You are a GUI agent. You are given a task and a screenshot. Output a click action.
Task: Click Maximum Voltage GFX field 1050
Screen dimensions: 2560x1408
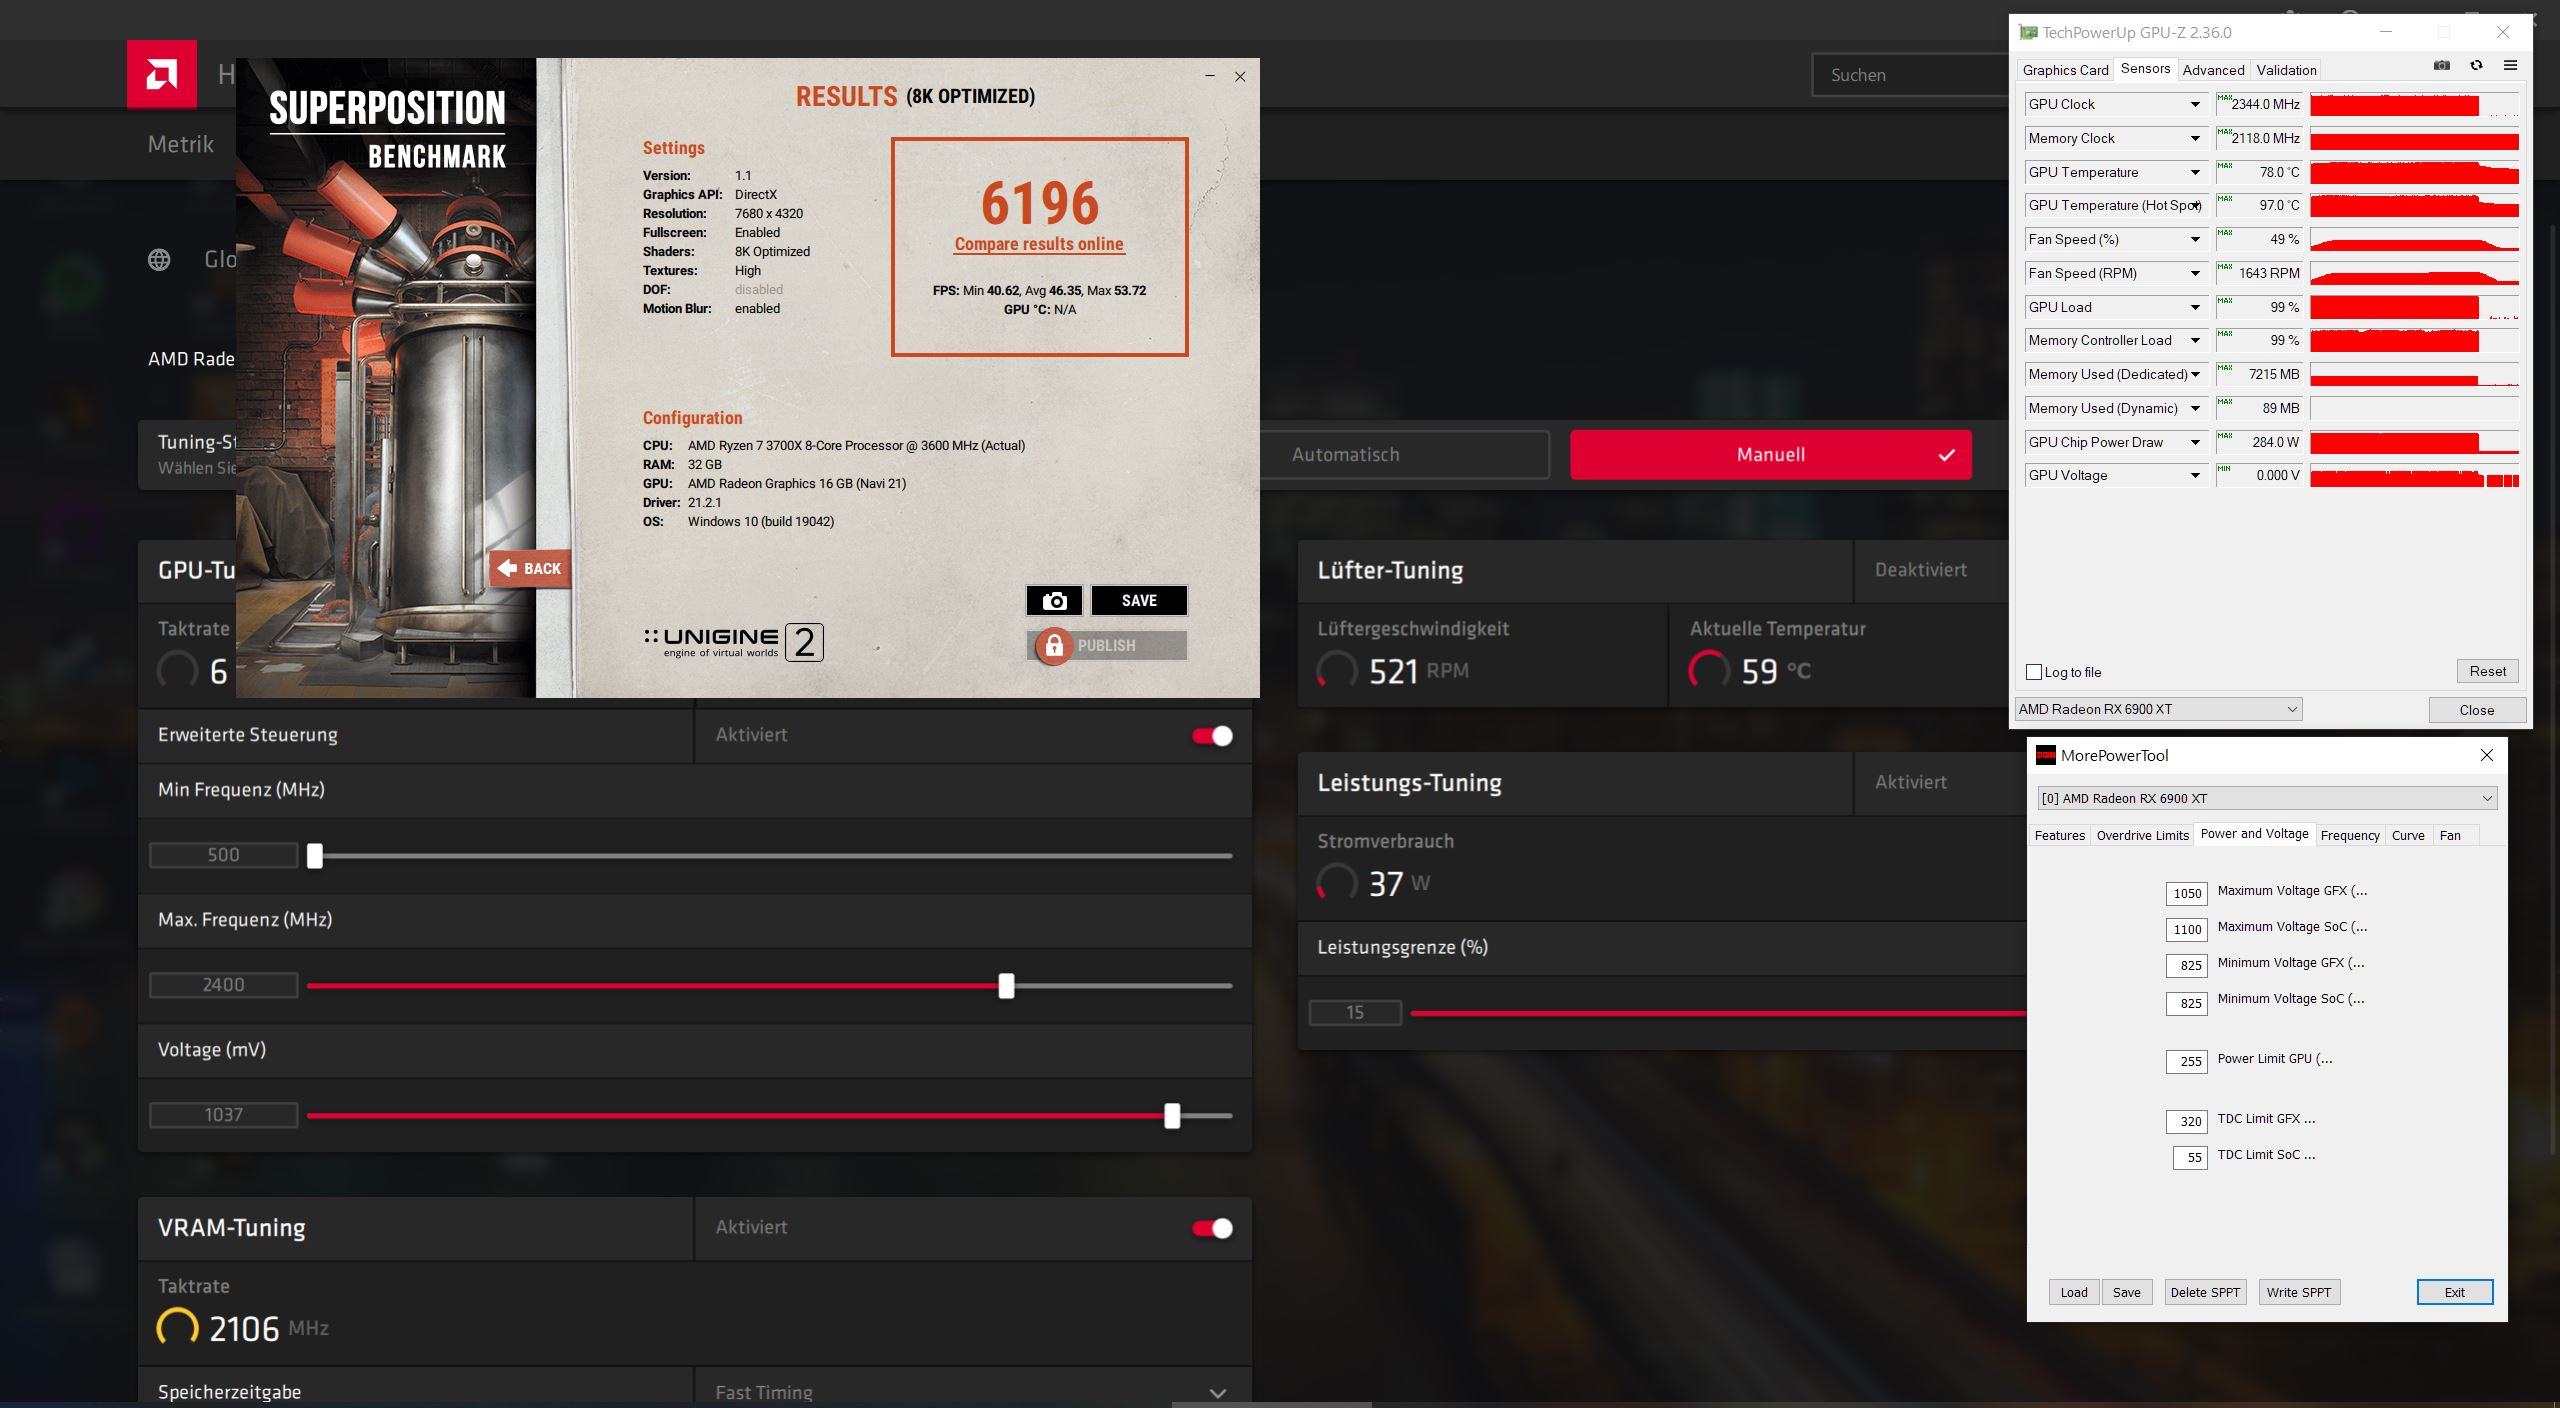click(2187, 893)
